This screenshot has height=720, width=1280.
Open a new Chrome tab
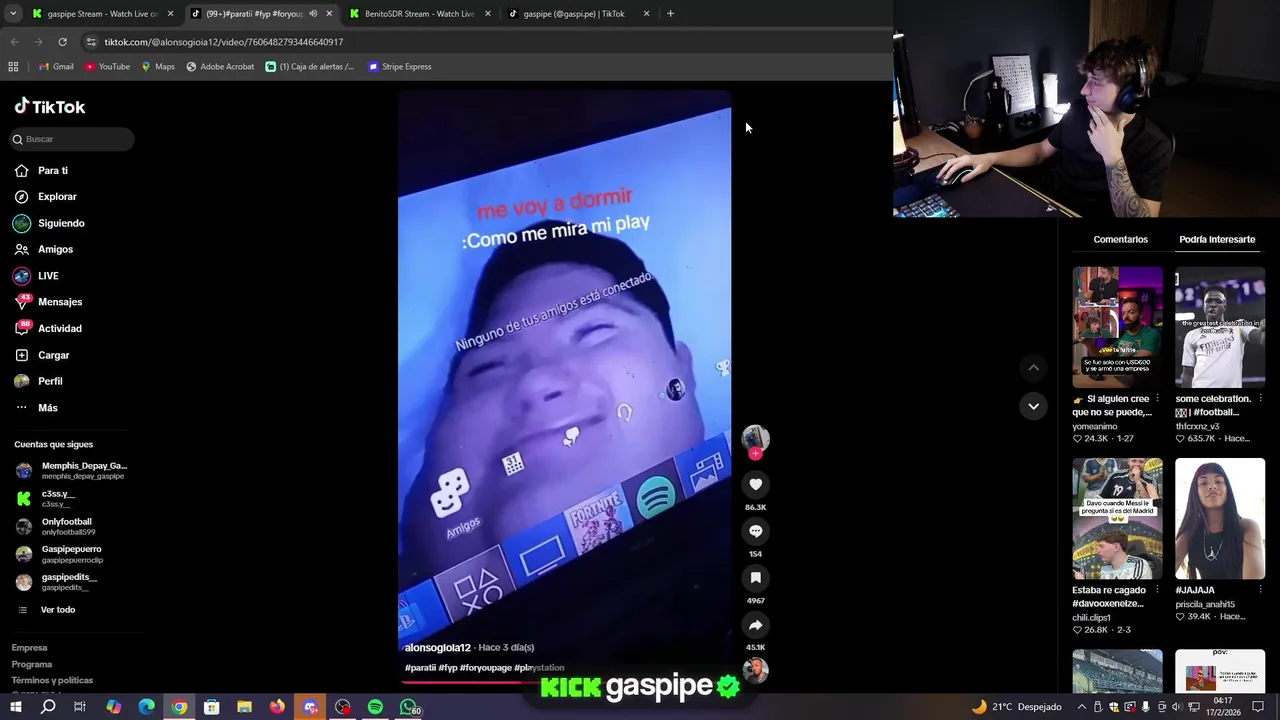tap(670, 14)
